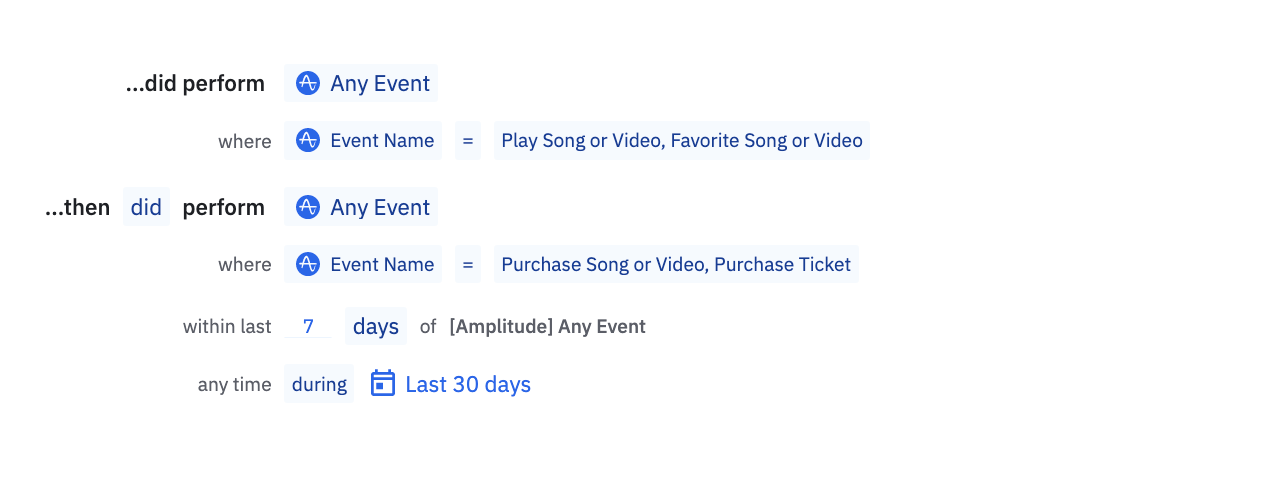The height and width of the screenshot is (486, 1280).
Task: Change the equals operator before Purchase Song or Video
Action: (467, 264)
